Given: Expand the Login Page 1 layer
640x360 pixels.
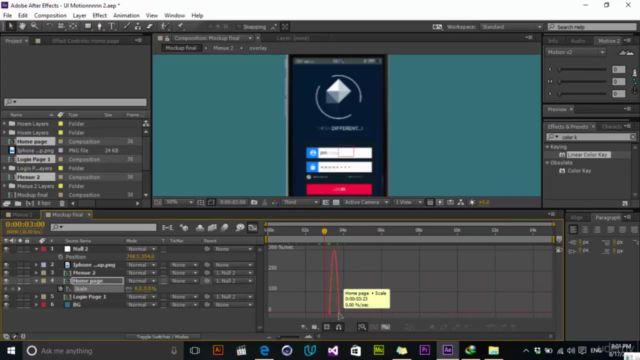Looking at the screenshot, I should (x=36, y=297).
